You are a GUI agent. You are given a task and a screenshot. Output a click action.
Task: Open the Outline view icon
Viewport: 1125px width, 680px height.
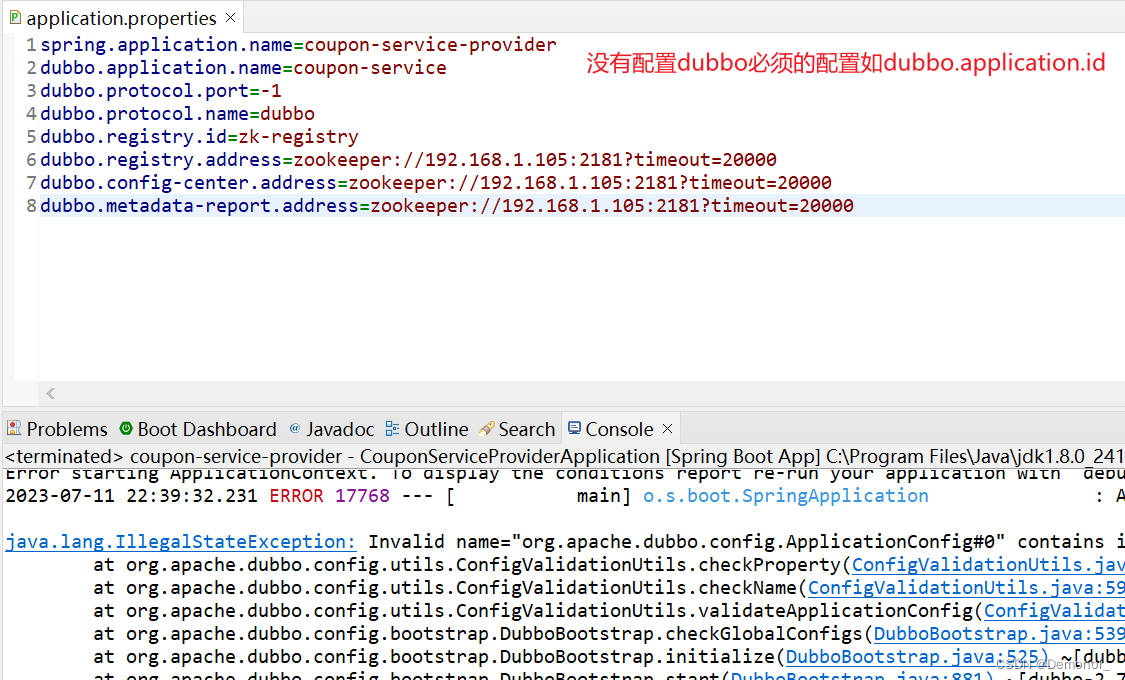394,428
